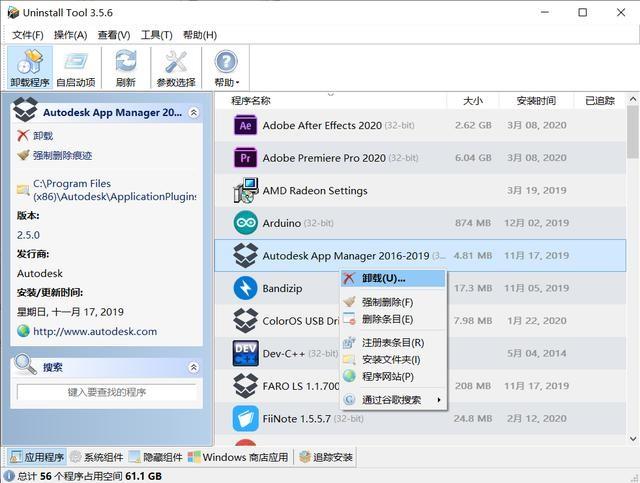The image size is (640, 483).
Task: Click the FARO LS program icon
Action: point(245,386)
